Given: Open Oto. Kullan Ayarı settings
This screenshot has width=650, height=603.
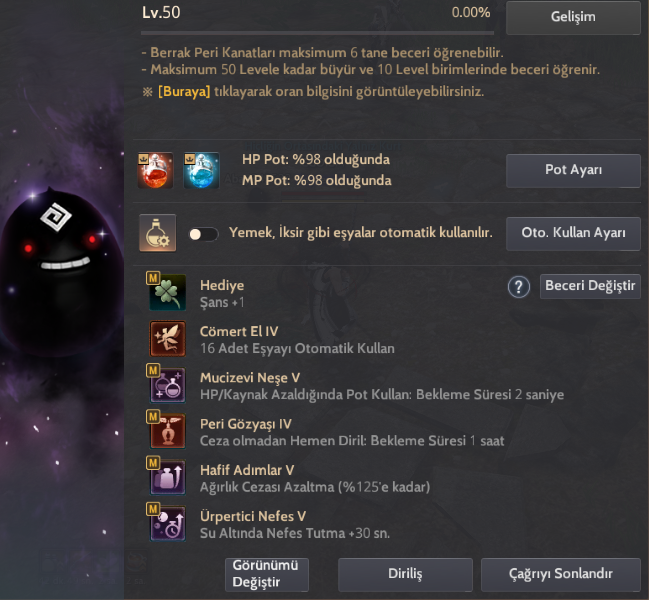Looking at the screenshot, I should coord(573,233).
